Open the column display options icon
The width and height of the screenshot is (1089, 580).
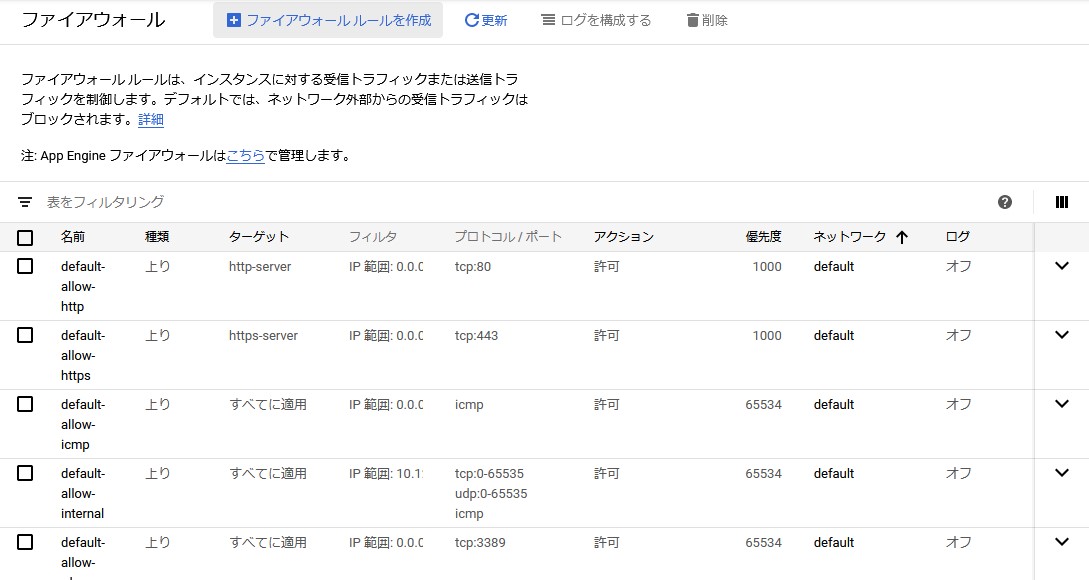pyautogui.click(x=1062, y=202)
